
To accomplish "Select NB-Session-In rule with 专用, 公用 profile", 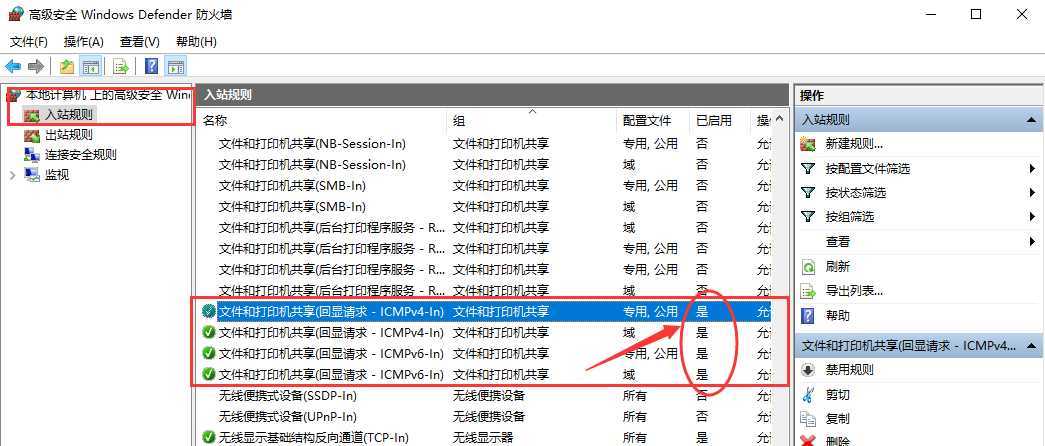I will pos(486,143).
